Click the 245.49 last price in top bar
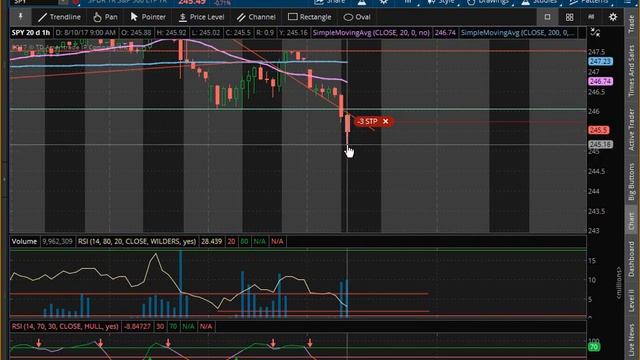The width and height of the screenshot is (640, 360). click(x=192, y=2)
